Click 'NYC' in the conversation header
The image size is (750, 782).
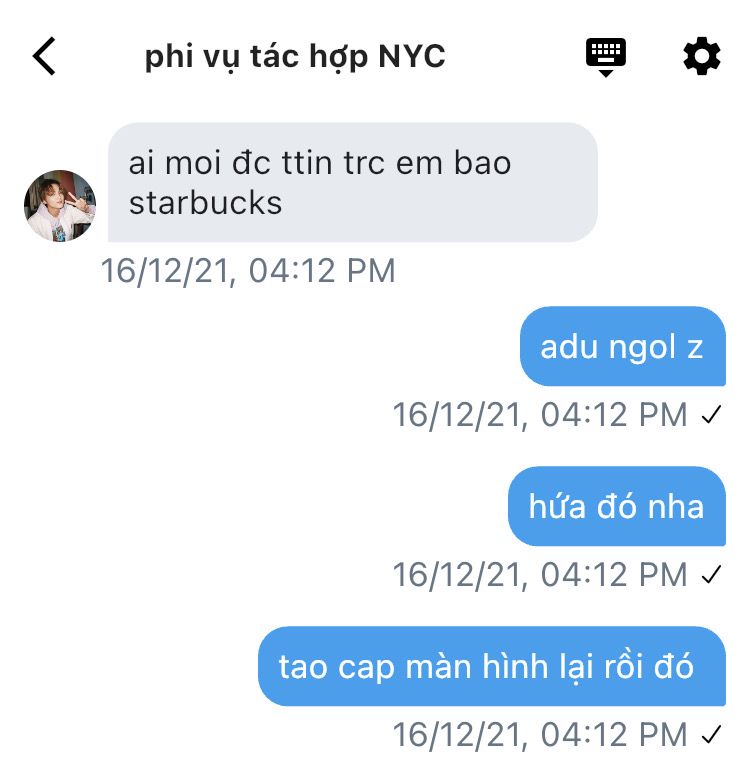coord(412,56)
